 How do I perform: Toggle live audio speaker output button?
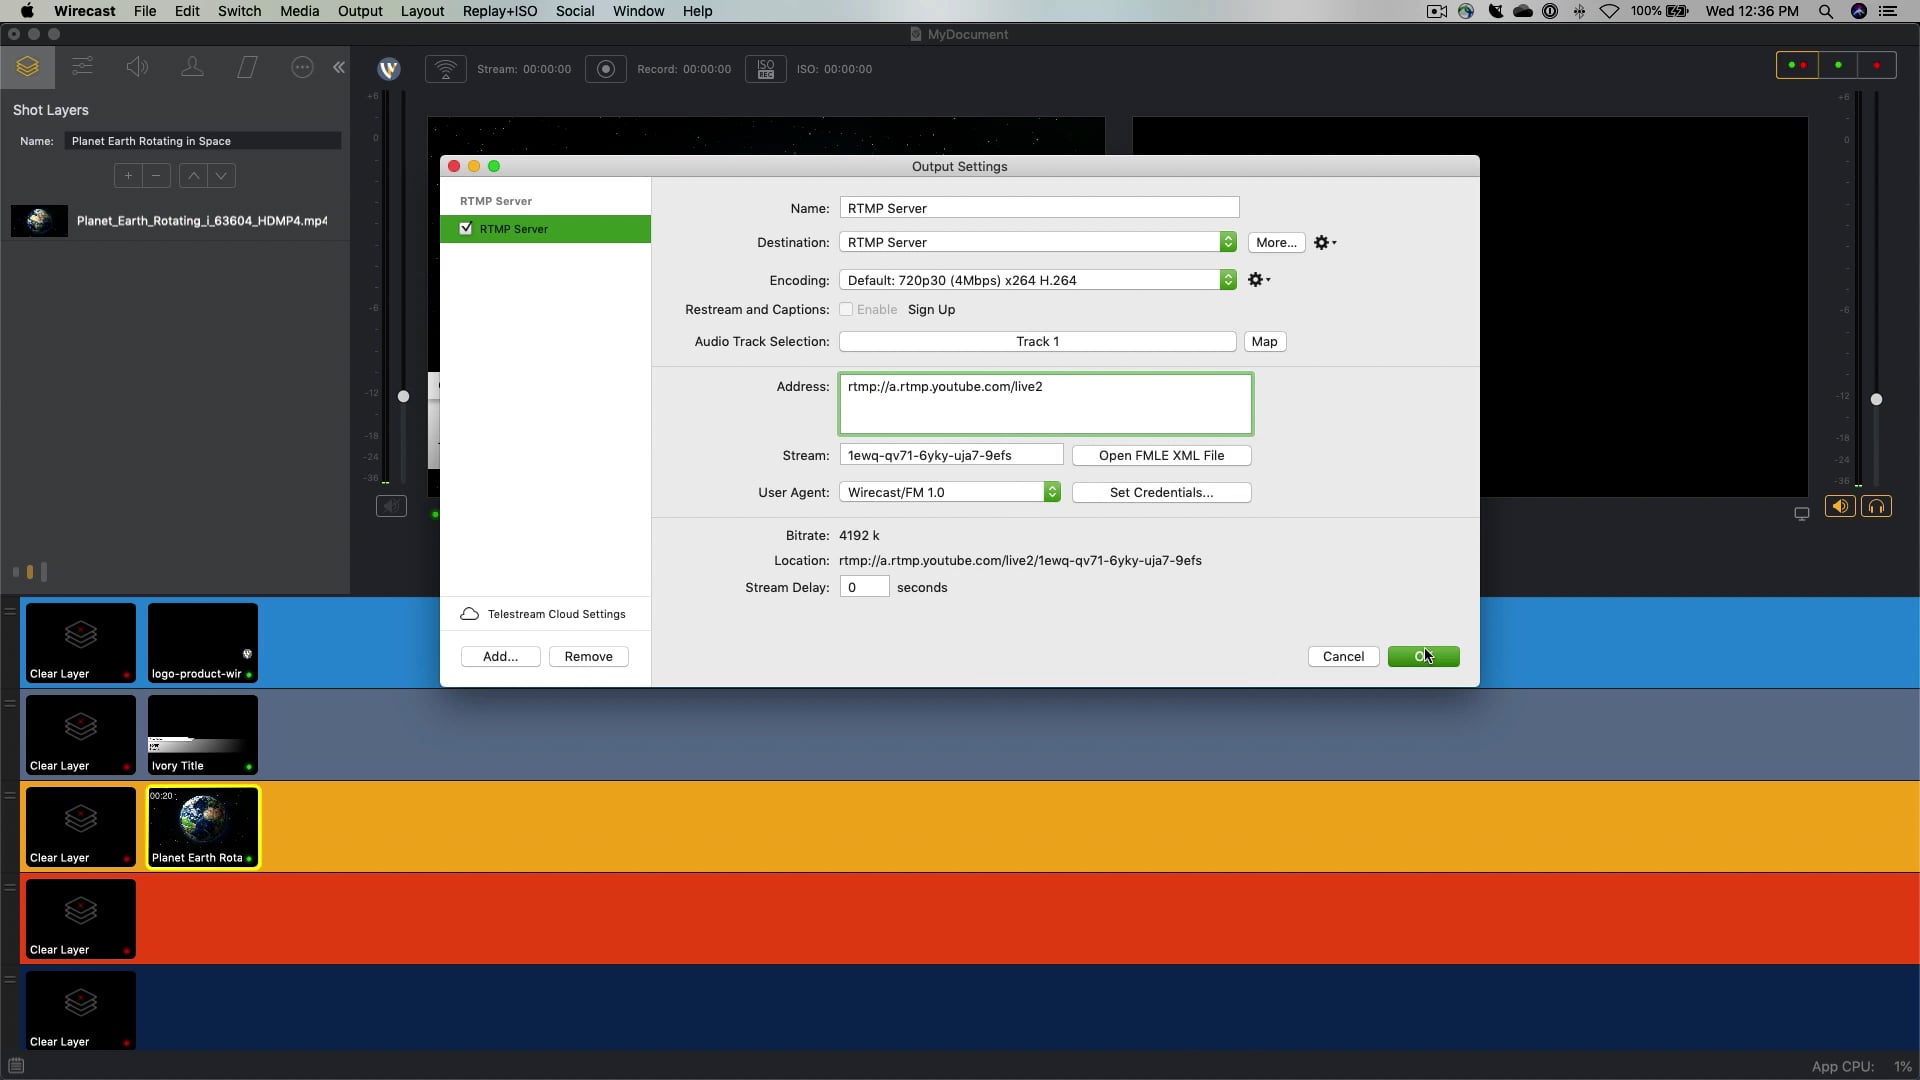tap(1840, 507)
